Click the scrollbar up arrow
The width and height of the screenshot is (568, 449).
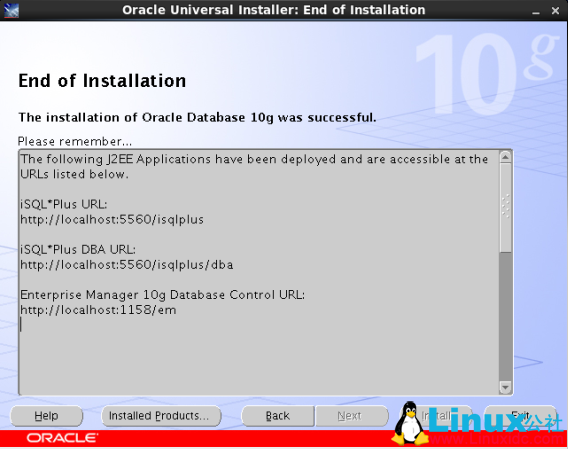pyautogui.click(x=505, y=157)
